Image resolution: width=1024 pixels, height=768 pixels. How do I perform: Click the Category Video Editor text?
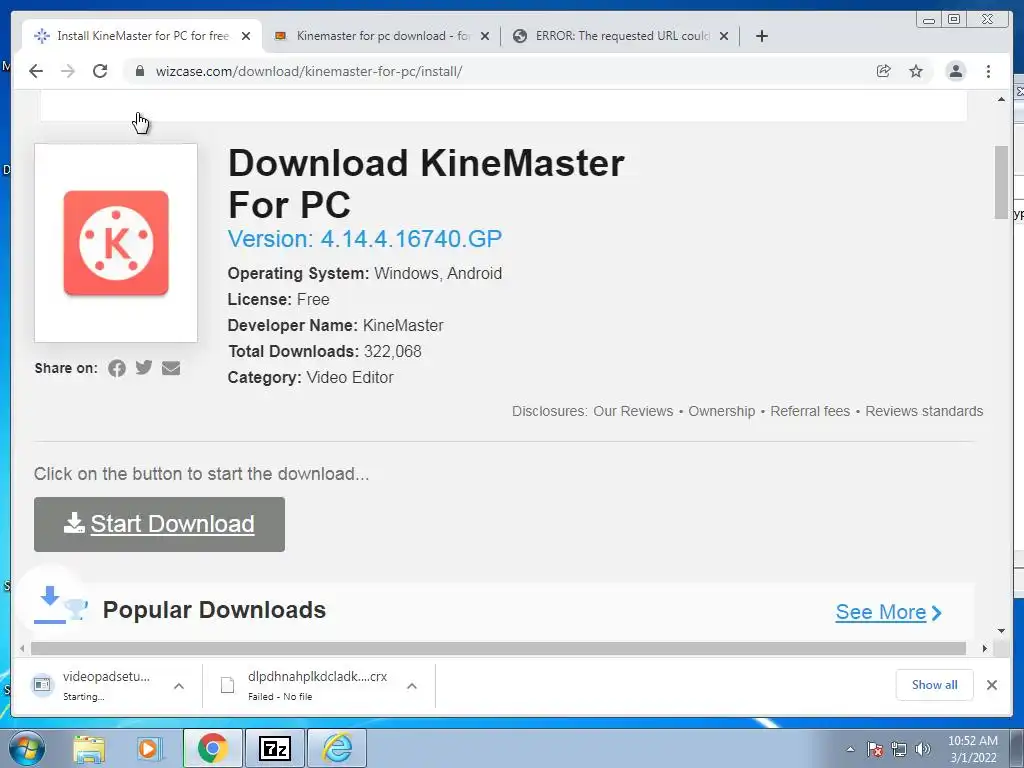tap(311, 377)
